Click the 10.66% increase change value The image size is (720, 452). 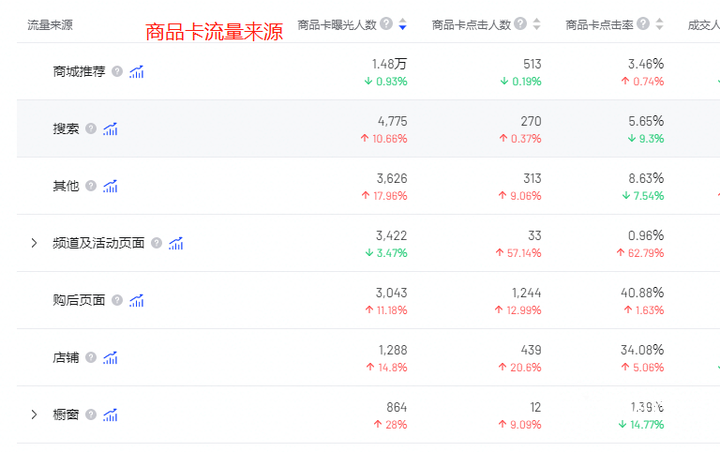click(389, 139)
